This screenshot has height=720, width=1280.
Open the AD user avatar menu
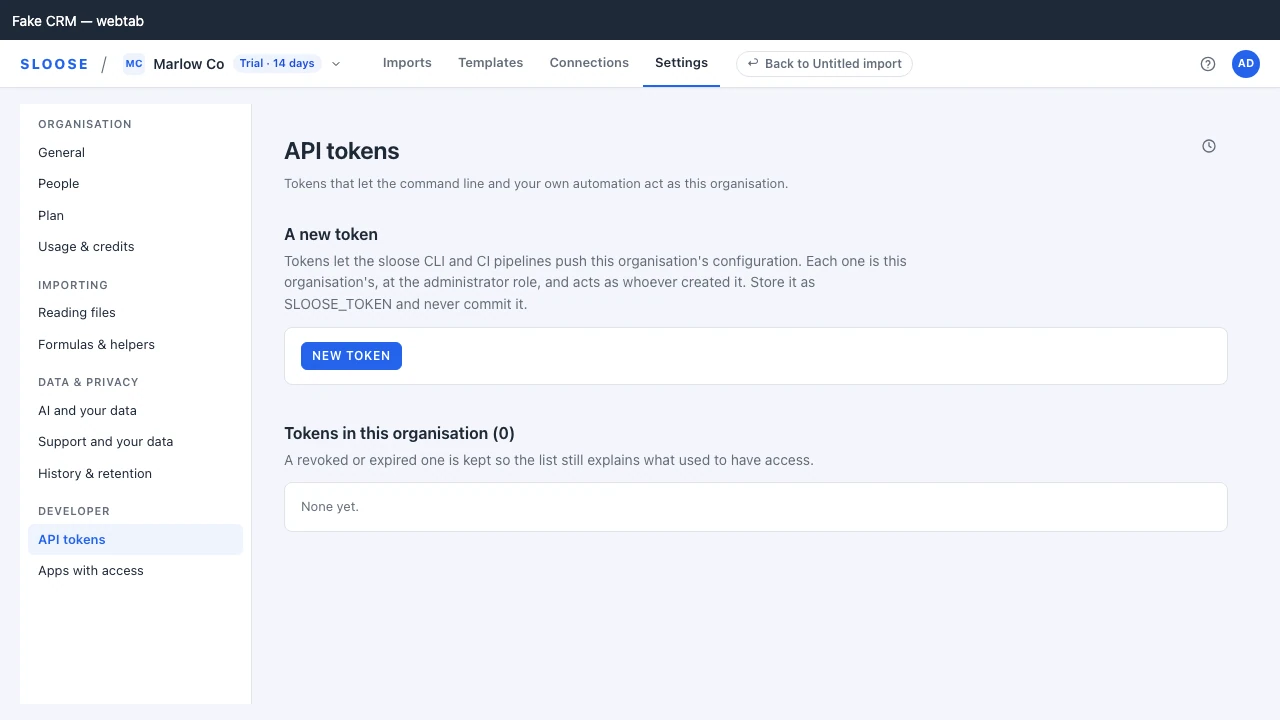pyautogui.click(x=1246, y=64)
